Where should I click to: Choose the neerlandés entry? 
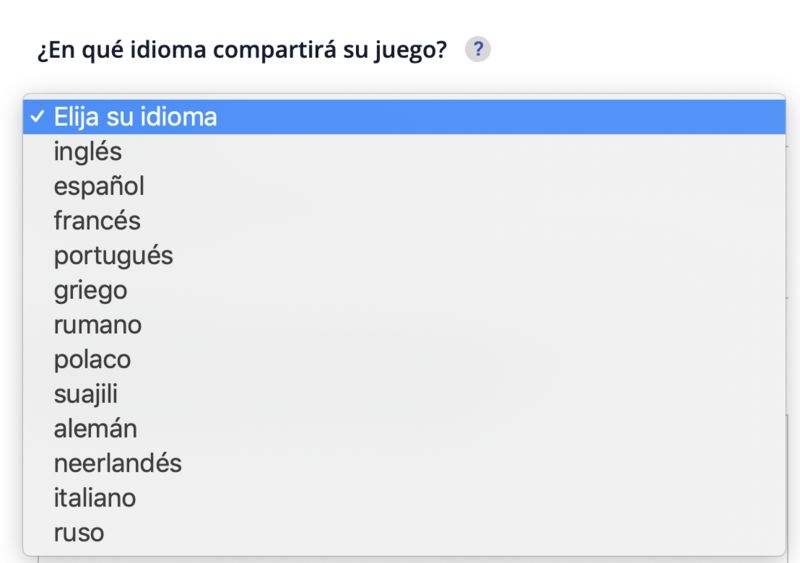[118, 464]
